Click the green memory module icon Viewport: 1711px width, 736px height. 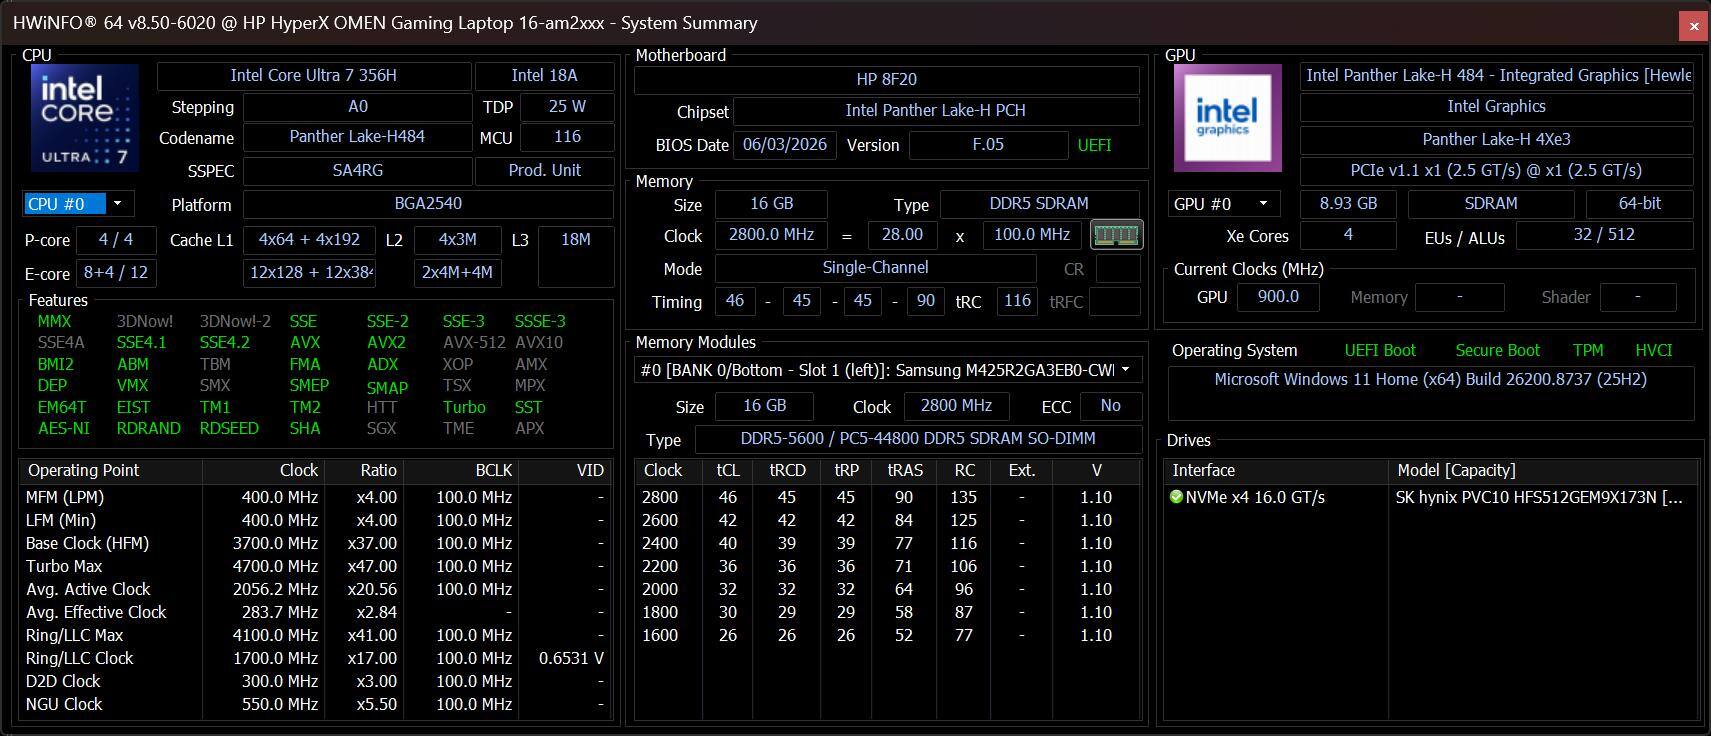[1116, 235]
